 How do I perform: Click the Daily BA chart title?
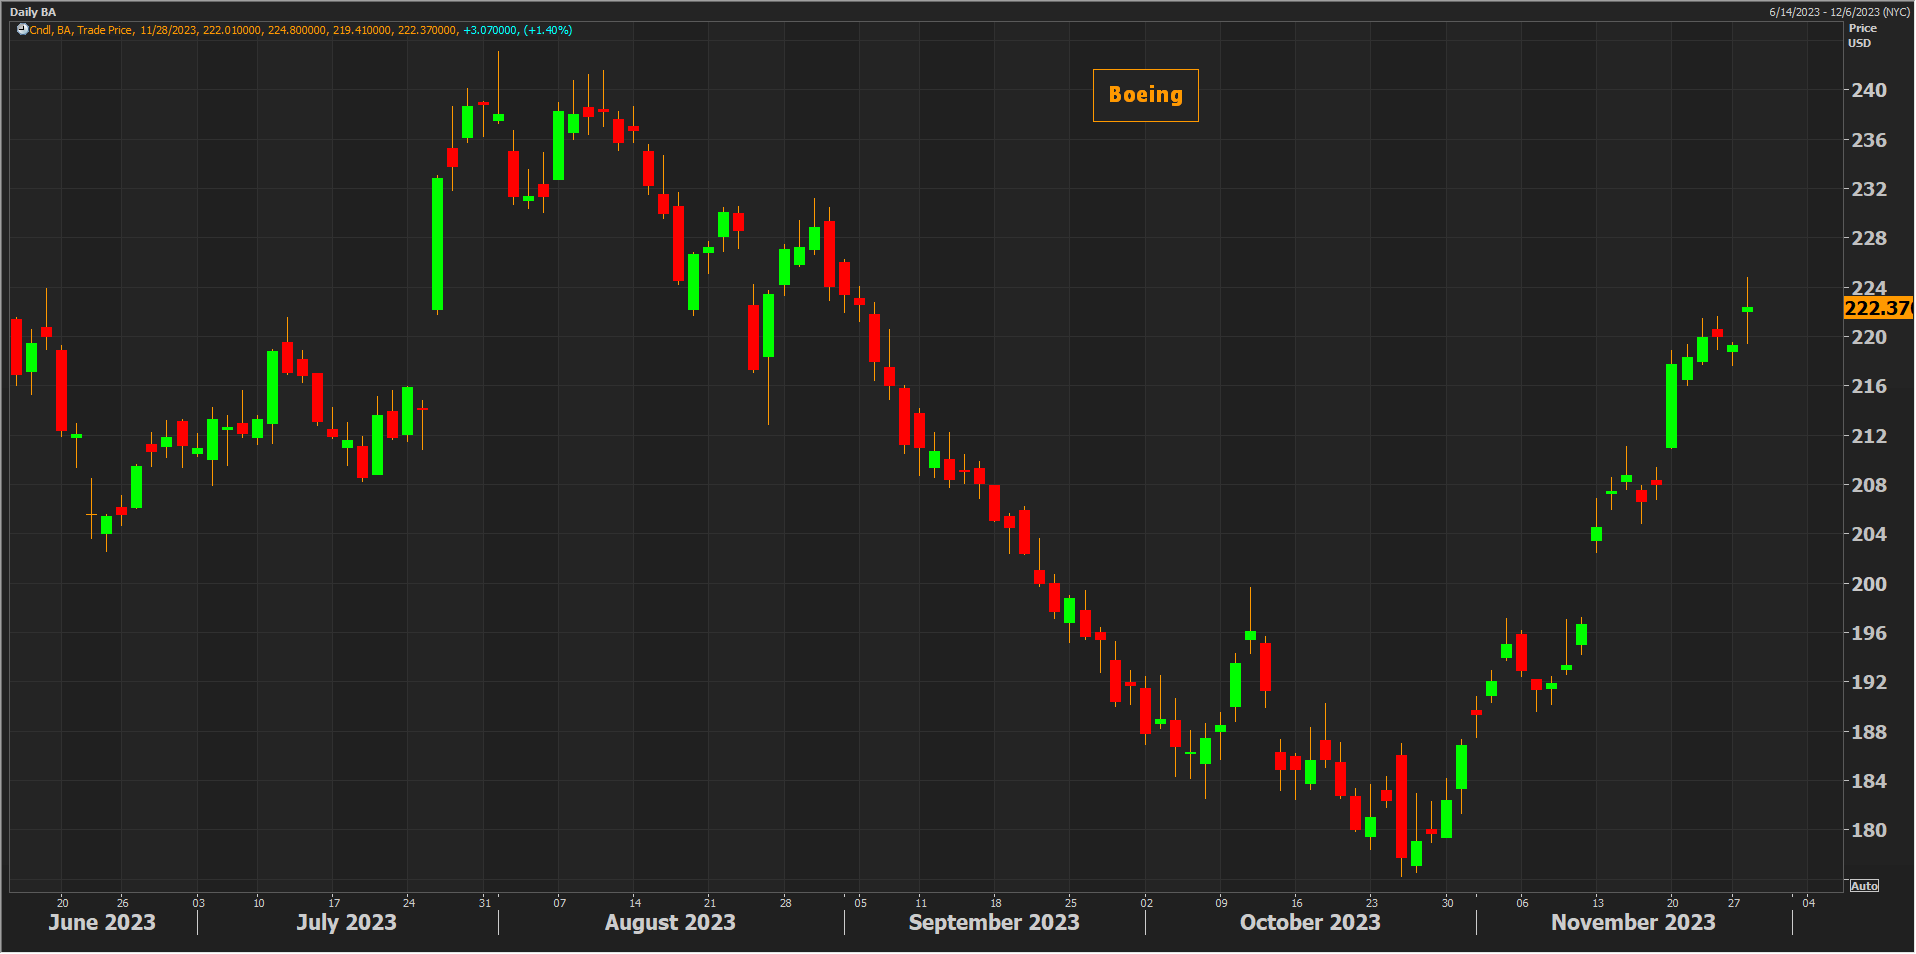33,12
